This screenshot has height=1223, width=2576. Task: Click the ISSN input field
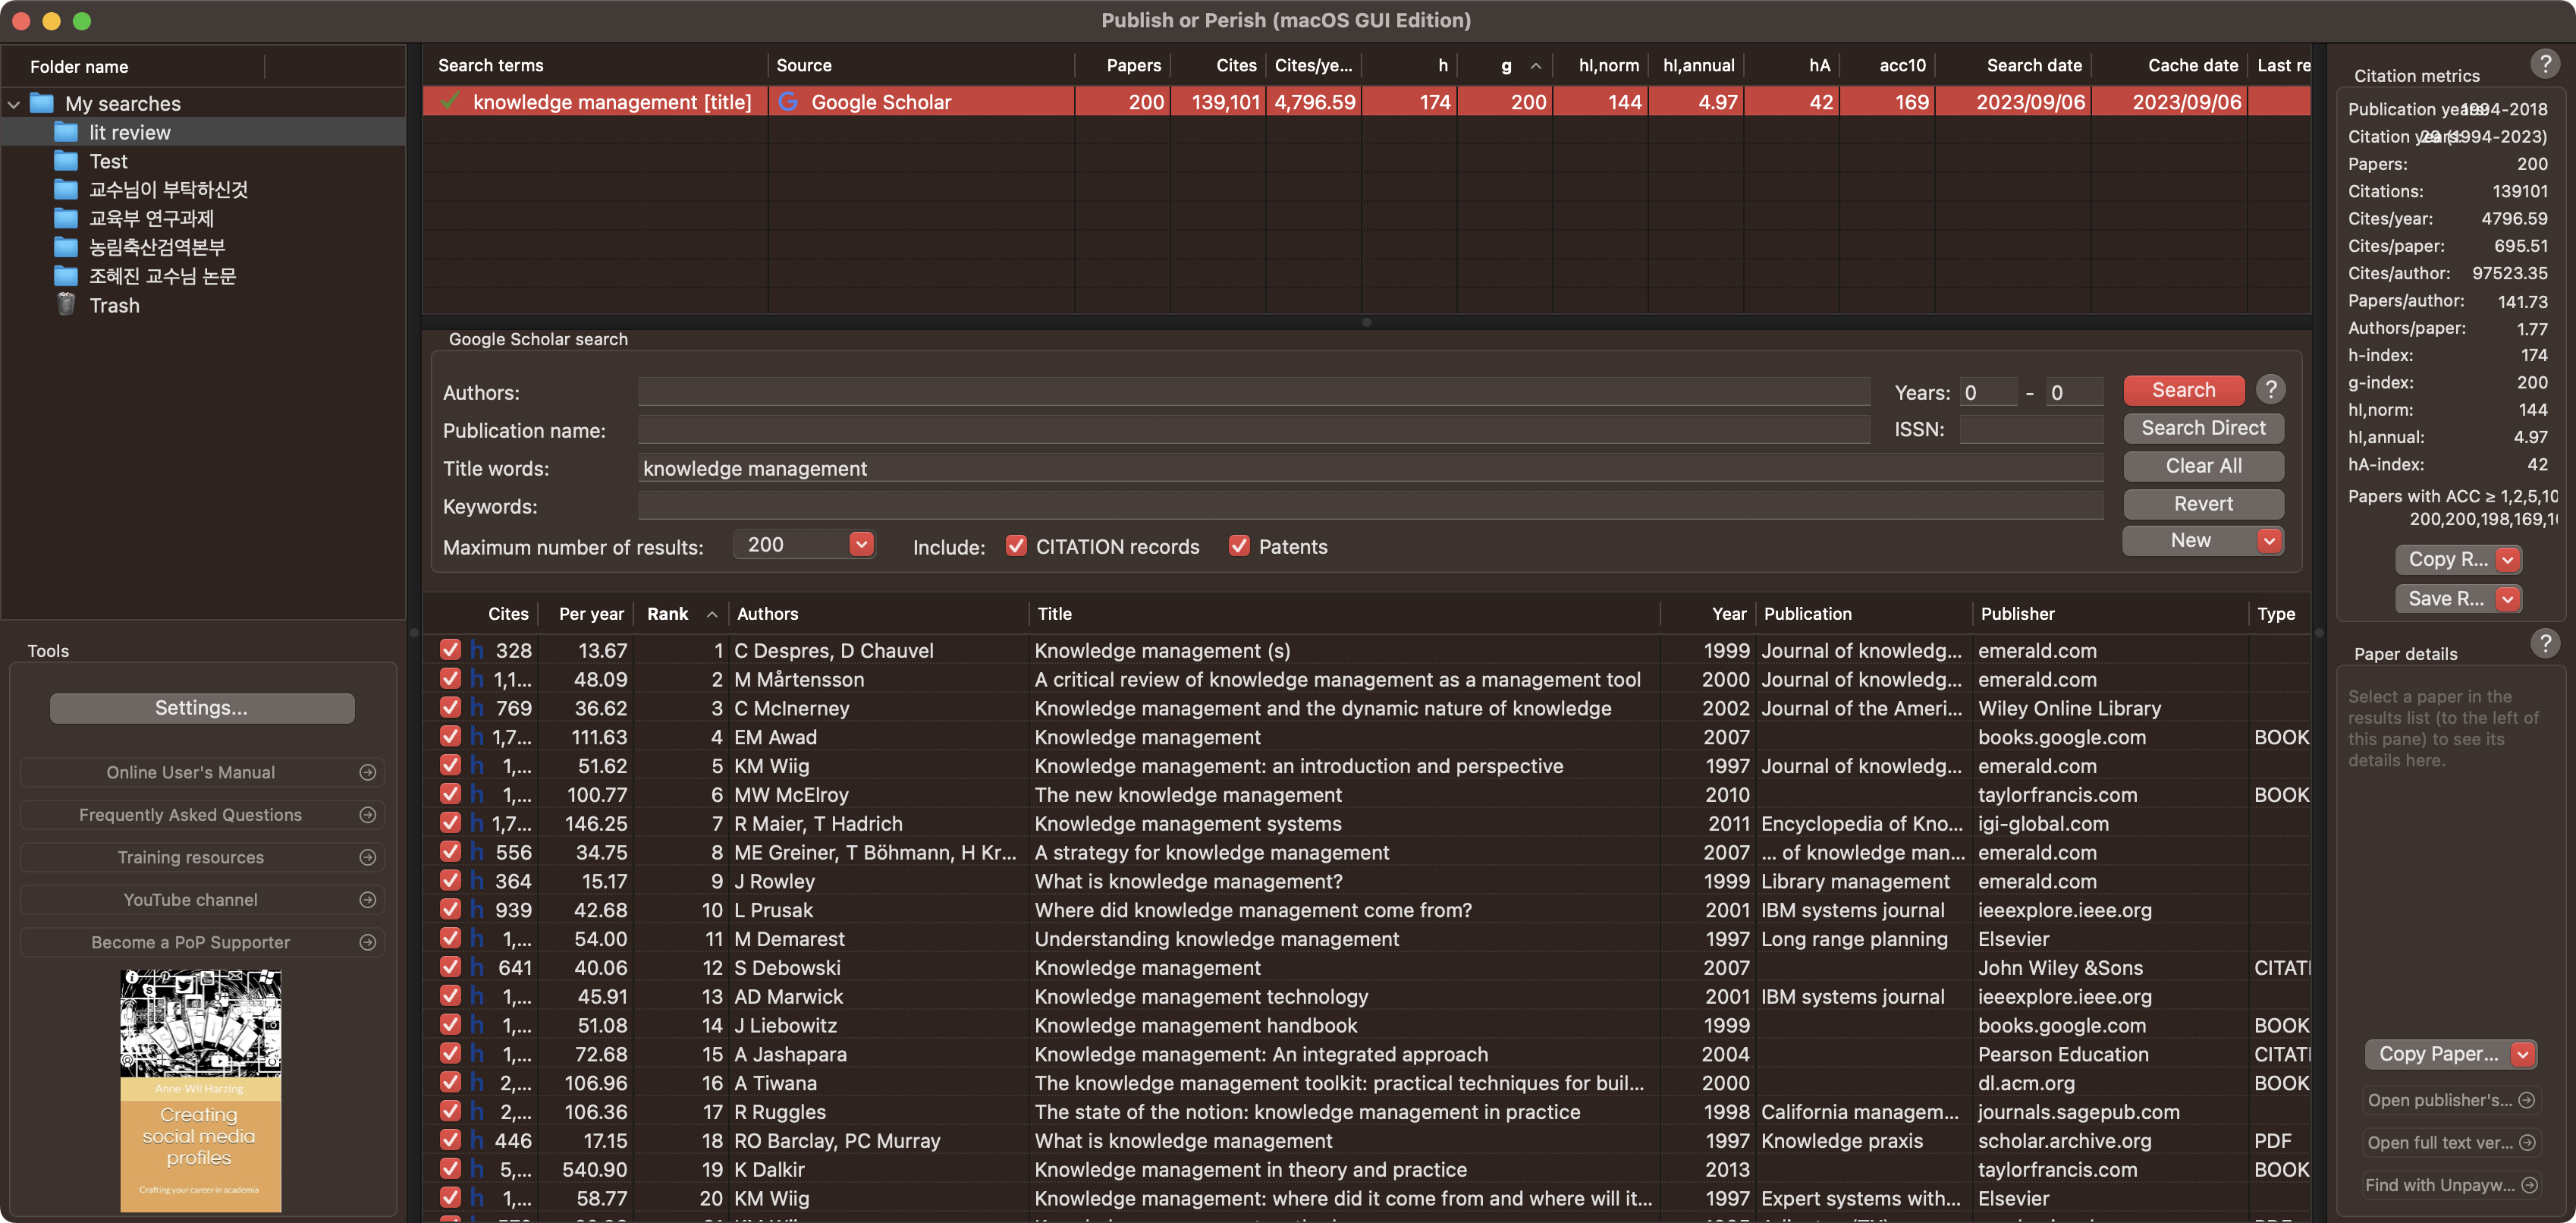pos(2031,429)
